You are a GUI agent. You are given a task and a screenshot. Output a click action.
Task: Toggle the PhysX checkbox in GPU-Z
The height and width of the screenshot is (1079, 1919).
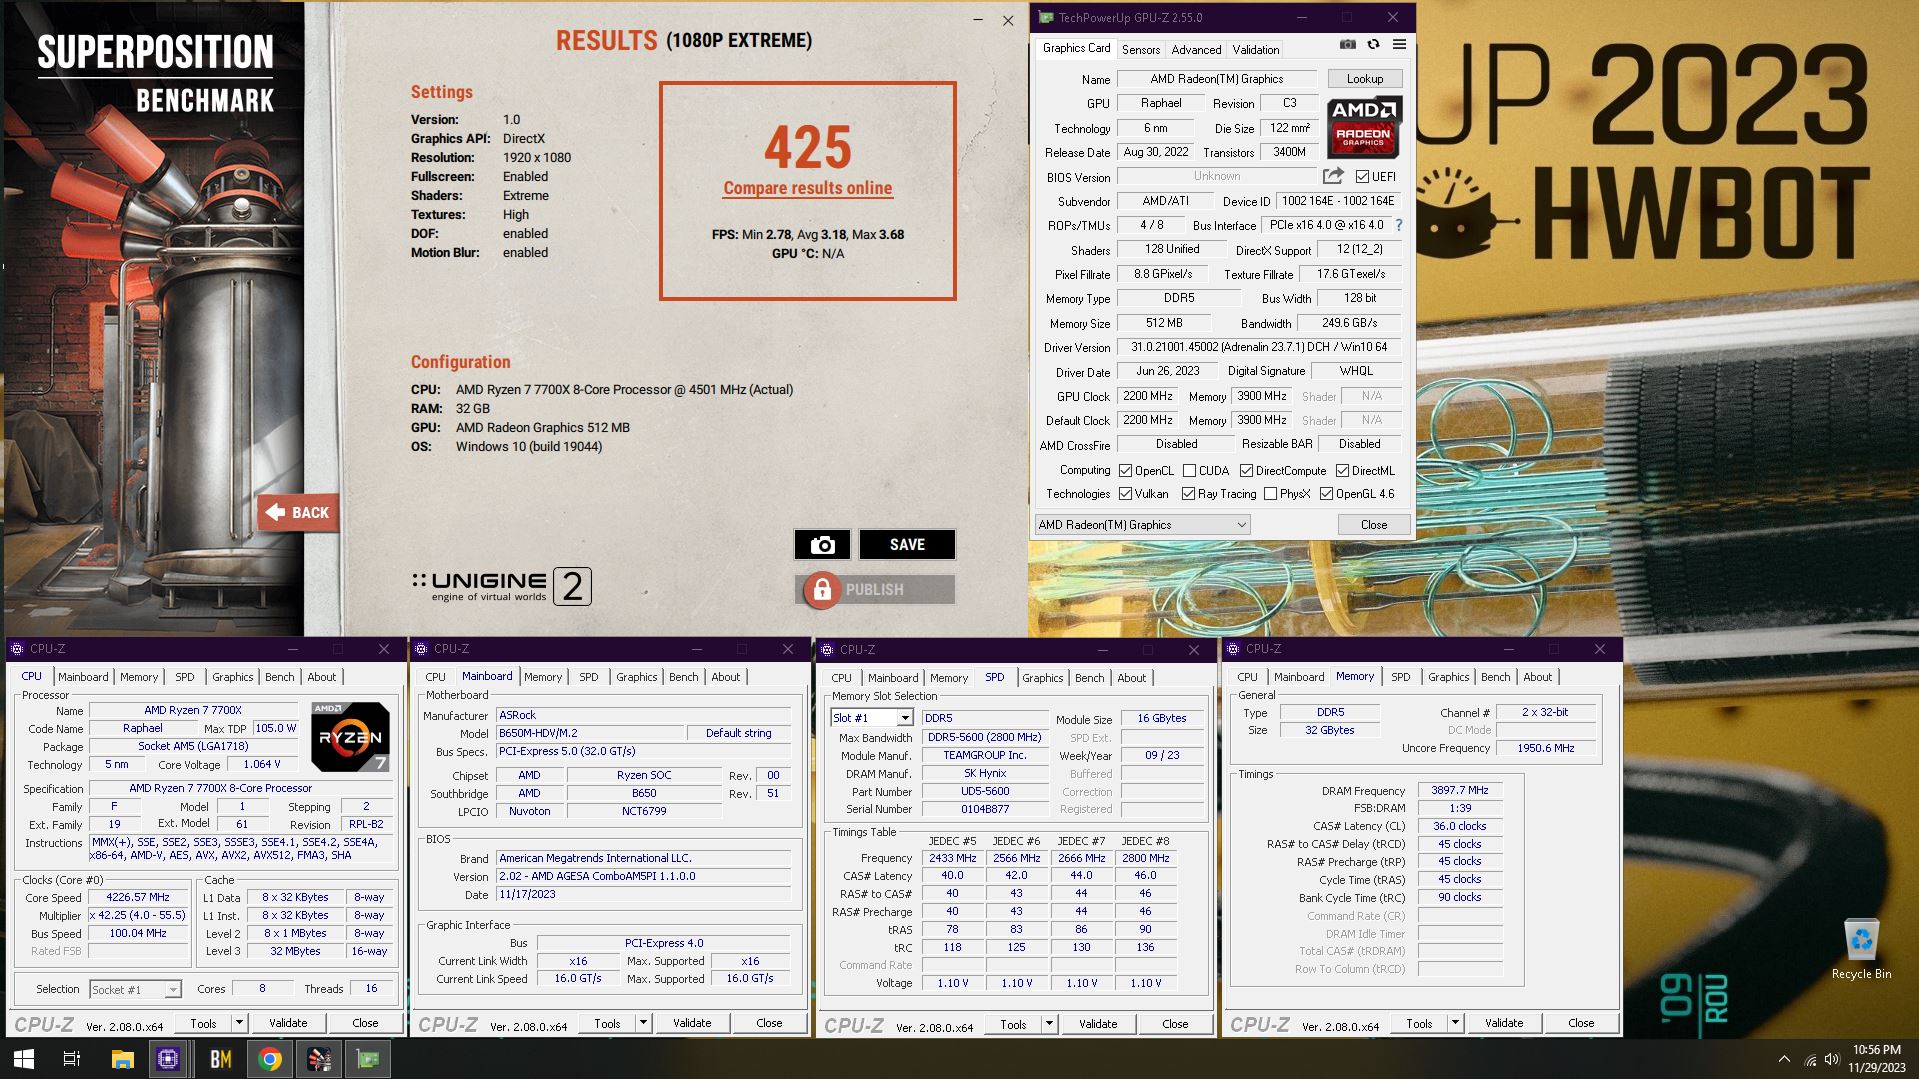point(1270,494)
